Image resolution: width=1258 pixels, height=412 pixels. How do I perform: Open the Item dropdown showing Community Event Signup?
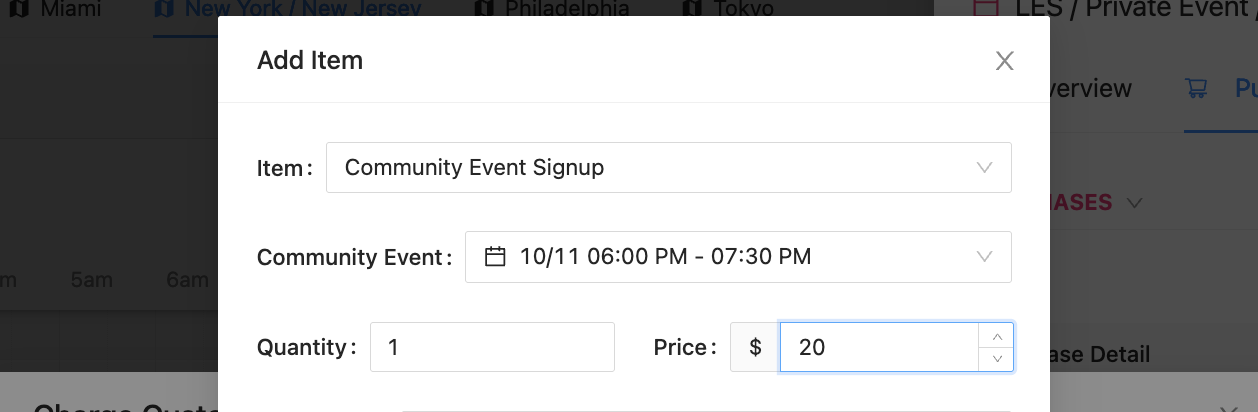[668, 167]
